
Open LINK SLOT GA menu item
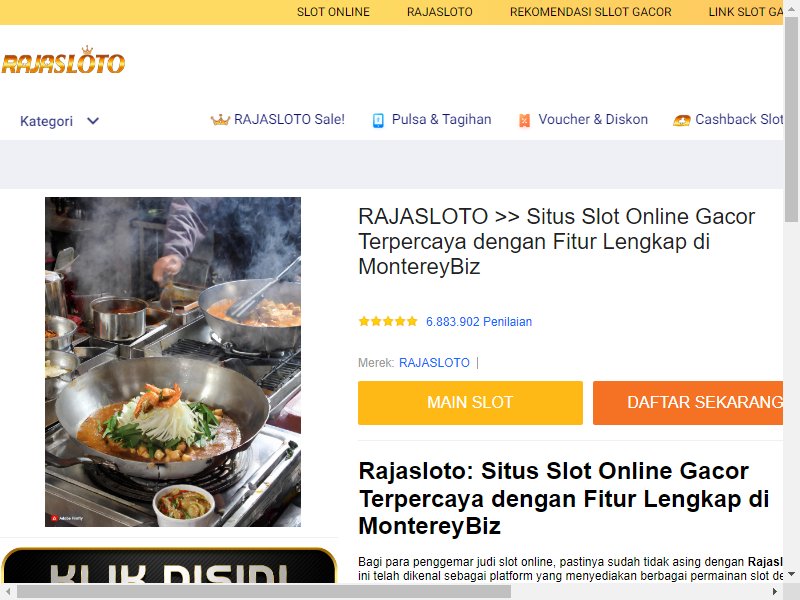[745, 12]
